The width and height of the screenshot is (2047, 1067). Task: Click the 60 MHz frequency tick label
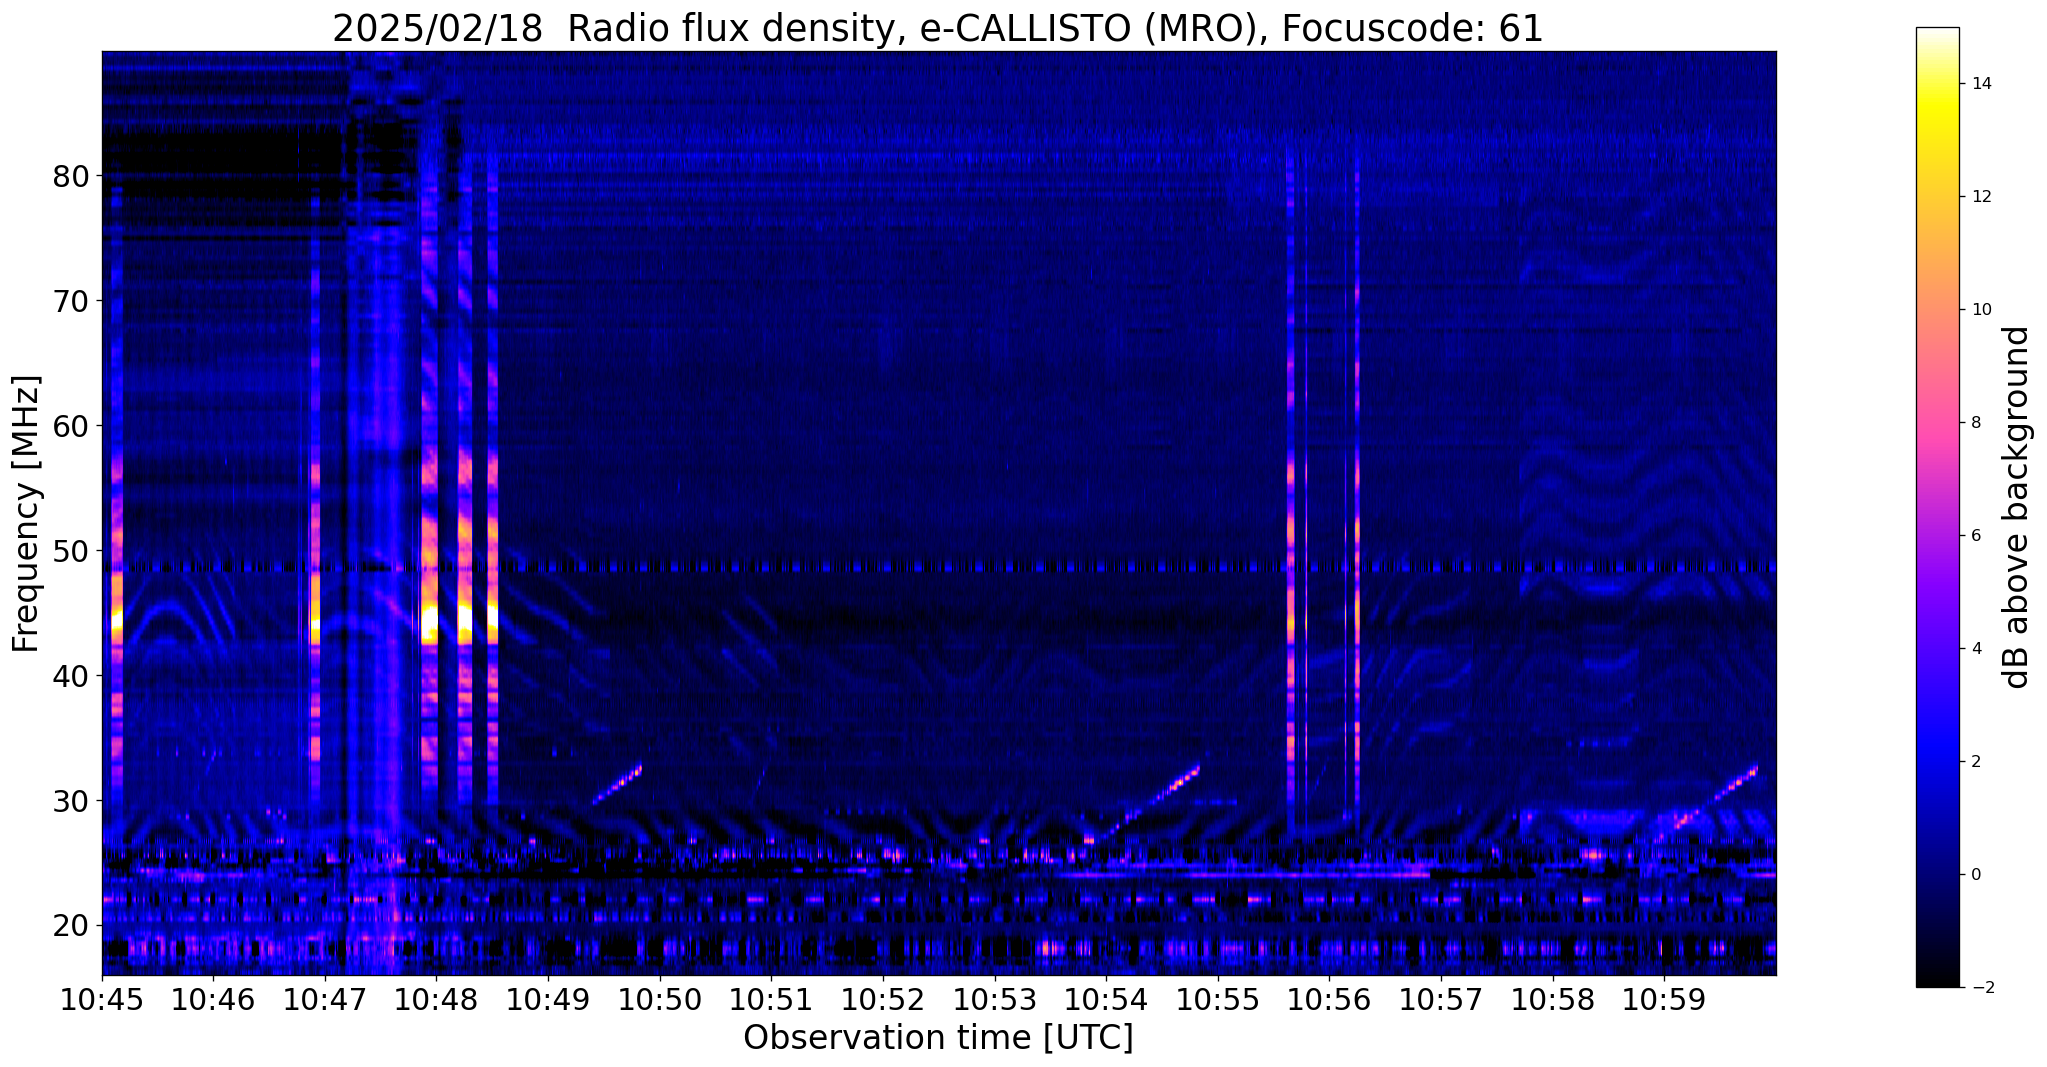click(70, 426)
